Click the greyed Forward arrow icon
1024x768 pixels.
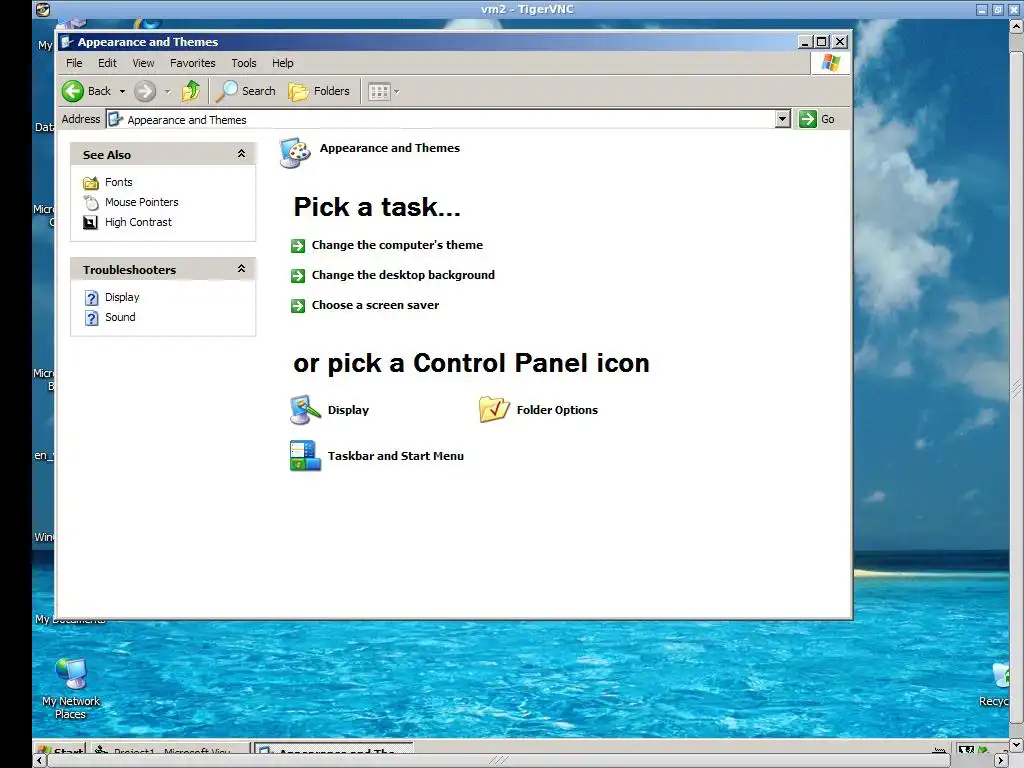click(x=145, y=91)
